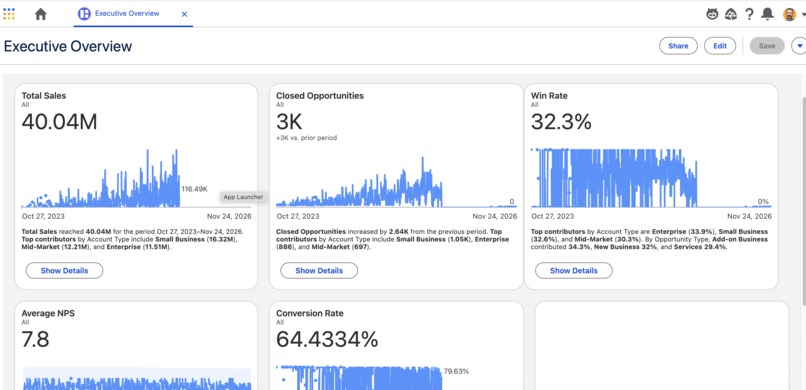Click the Win Rate card title

[x=549, y=96]
